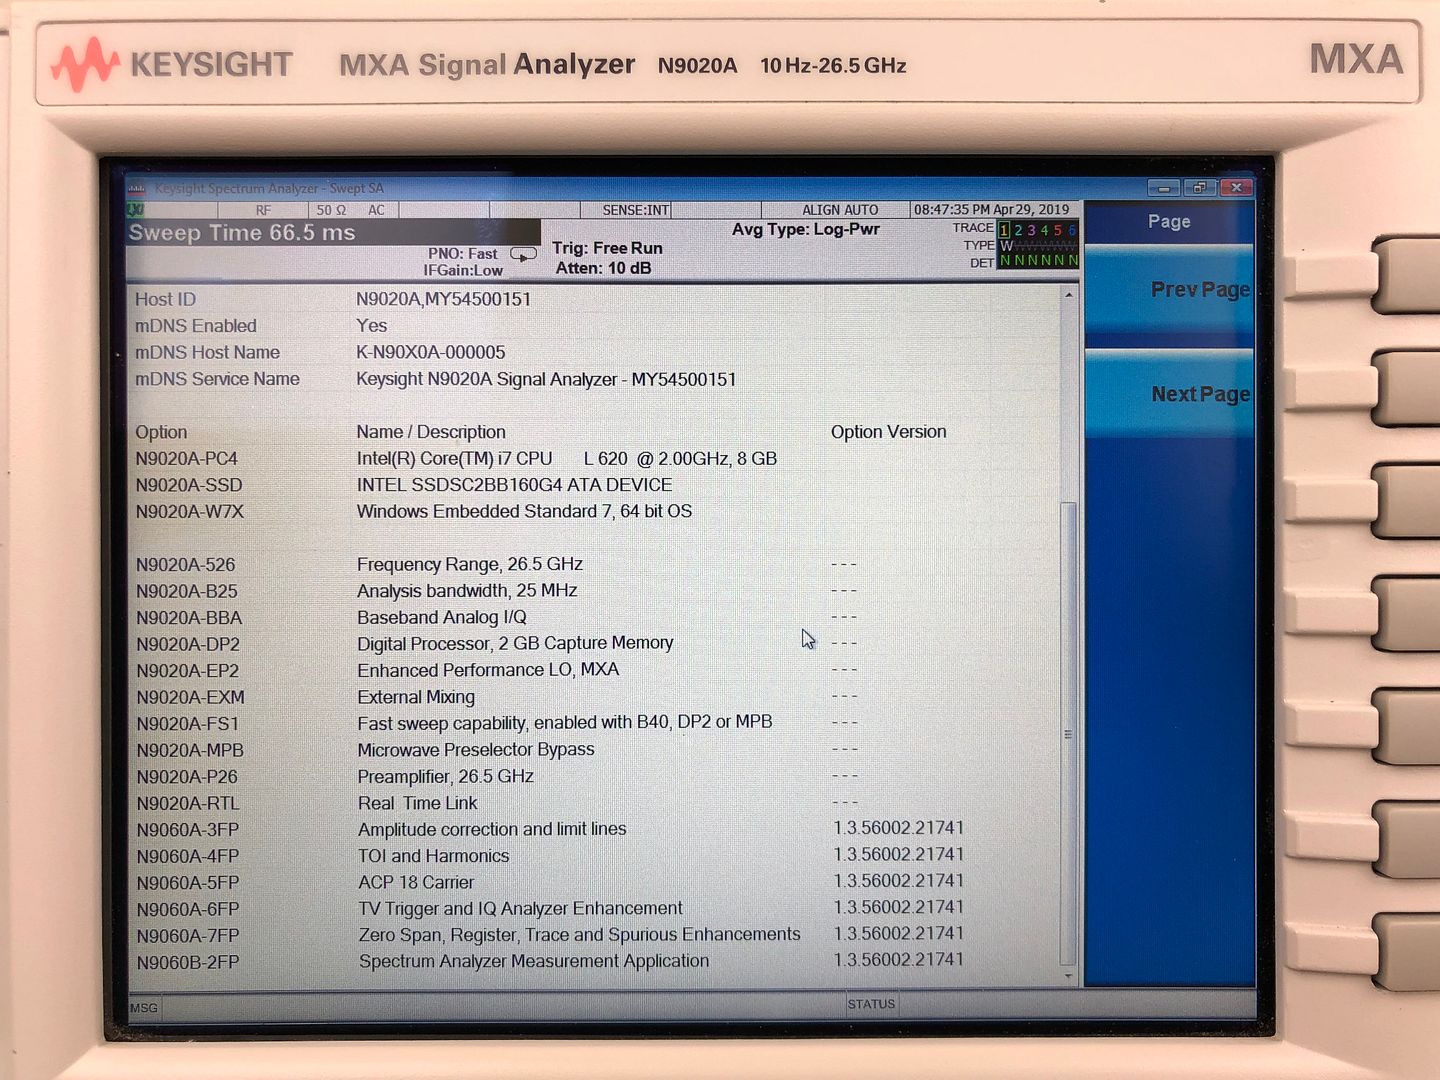Select option N9020A-PC4

click(187, 459)
